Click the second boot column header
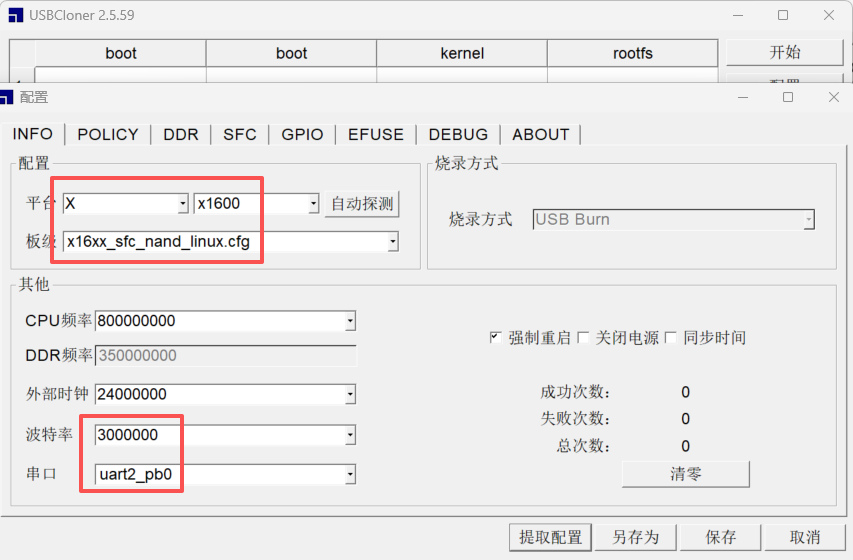 coord(292,53)
